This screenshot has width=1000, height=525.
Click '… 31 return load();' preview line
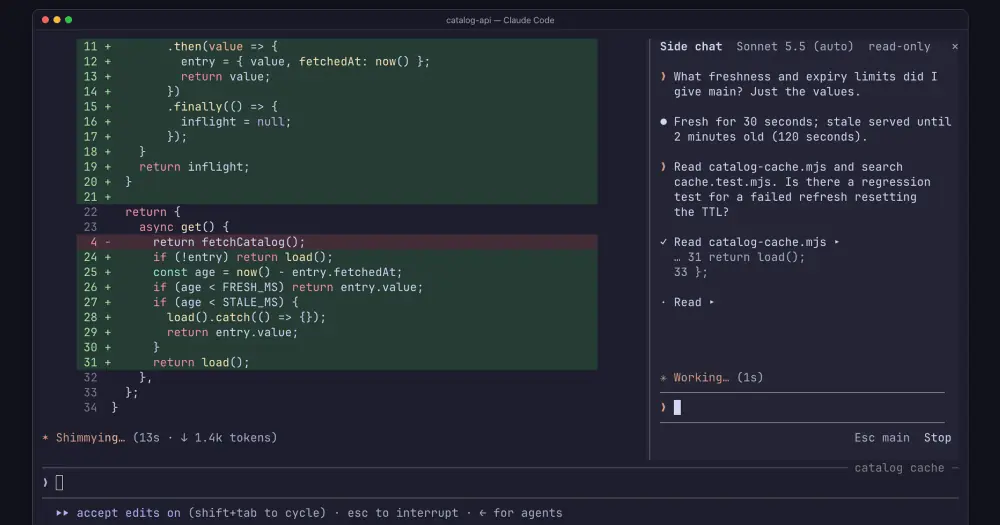739,257
